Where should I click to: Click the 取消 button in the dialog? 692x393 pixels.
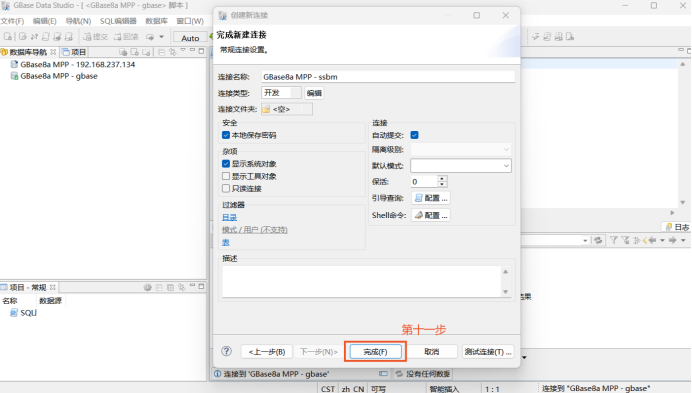click(x=432, y=351)
